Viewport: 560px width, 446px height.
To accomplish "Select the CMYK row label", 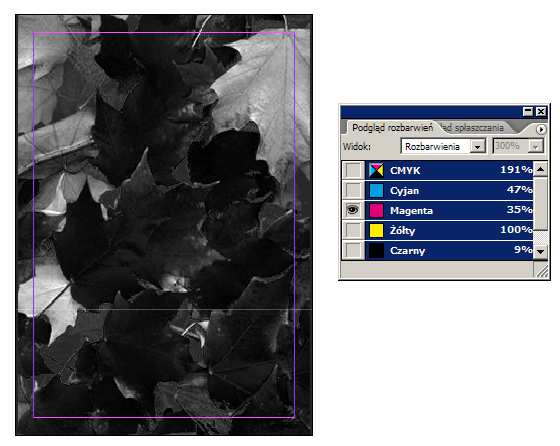I will point(405,171).
